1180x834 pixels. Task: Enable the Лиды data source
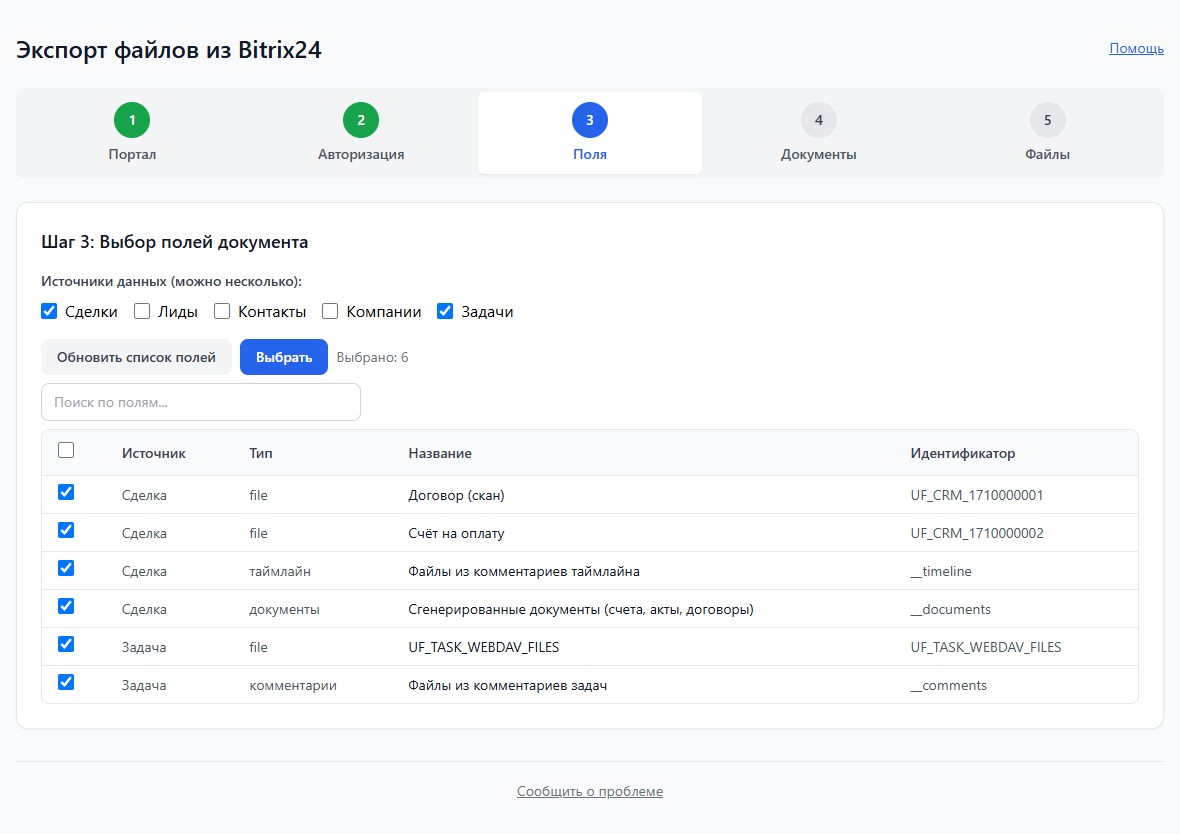[x=141, y=311]
